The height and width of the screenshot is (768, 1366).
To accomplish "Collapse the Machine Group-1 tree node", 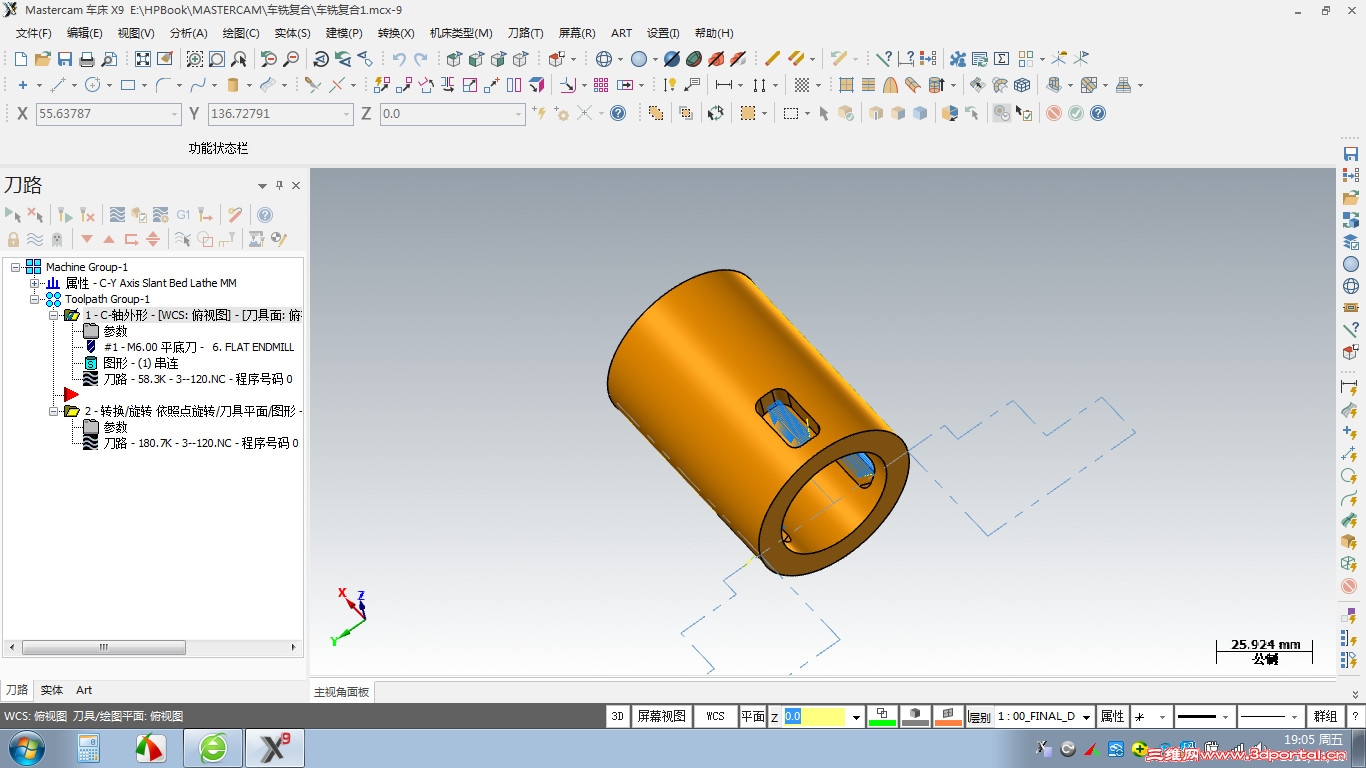I will pyautogui.click(x=16, y=267).
